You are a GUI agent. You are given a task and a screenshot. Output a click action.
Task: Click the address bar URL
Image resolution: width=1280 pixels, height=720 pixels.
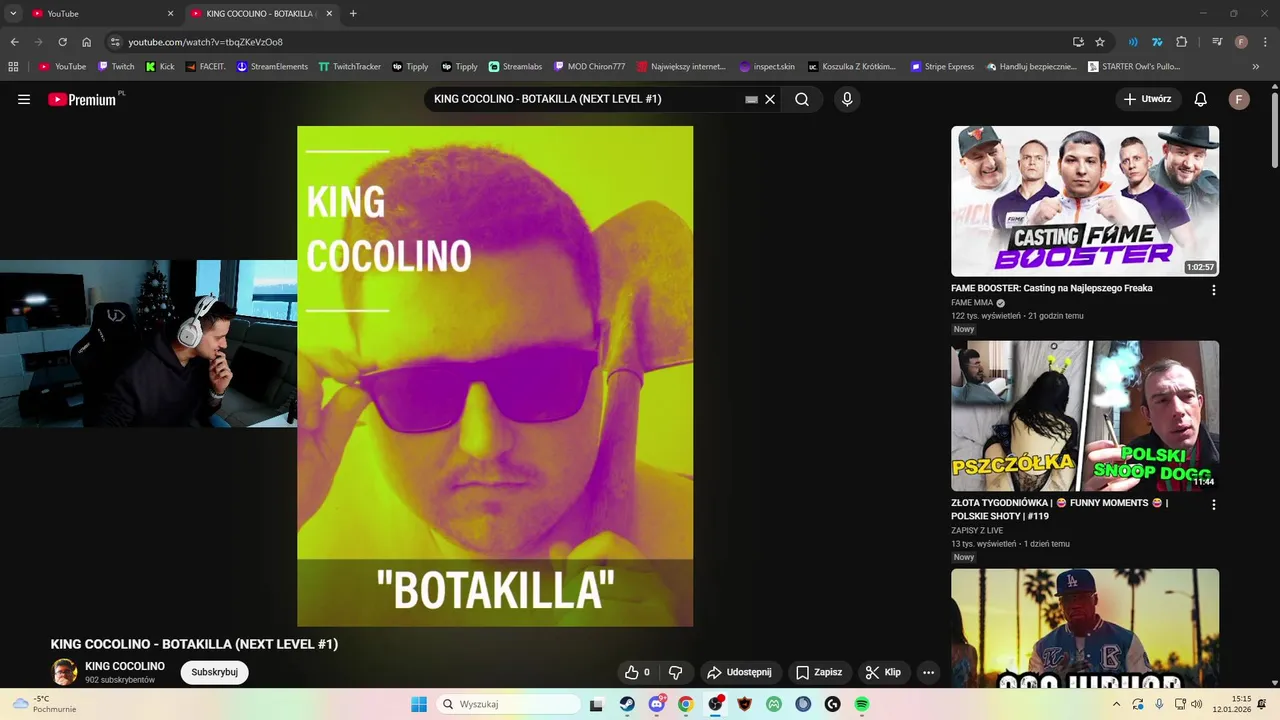pyautogui.click(x=206, y=42)
